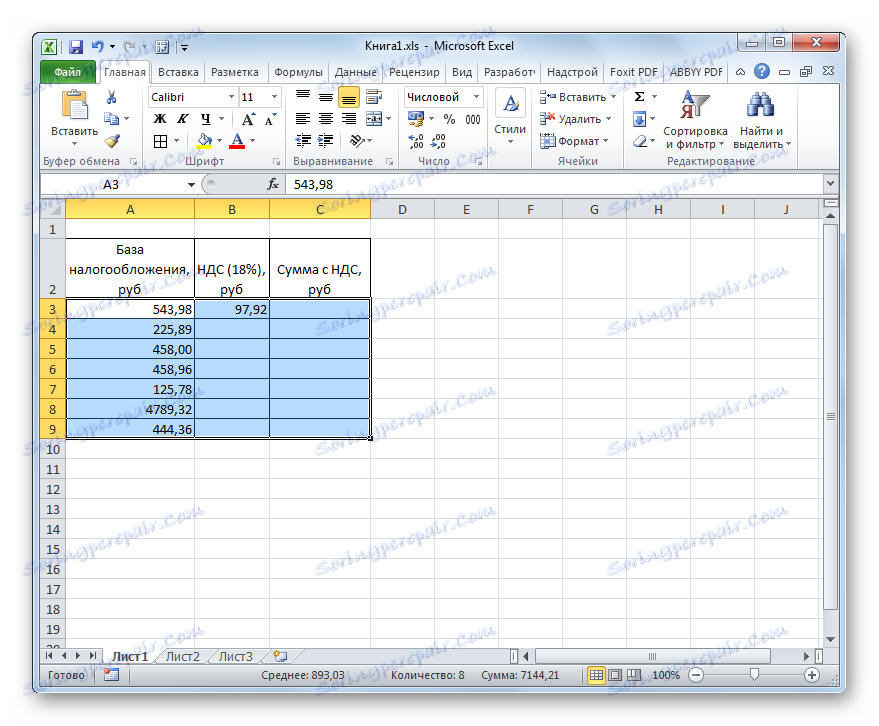This screenshot has height=726, width=879.
Task: Click the Percent Style icon
Action: coord(449,119)
